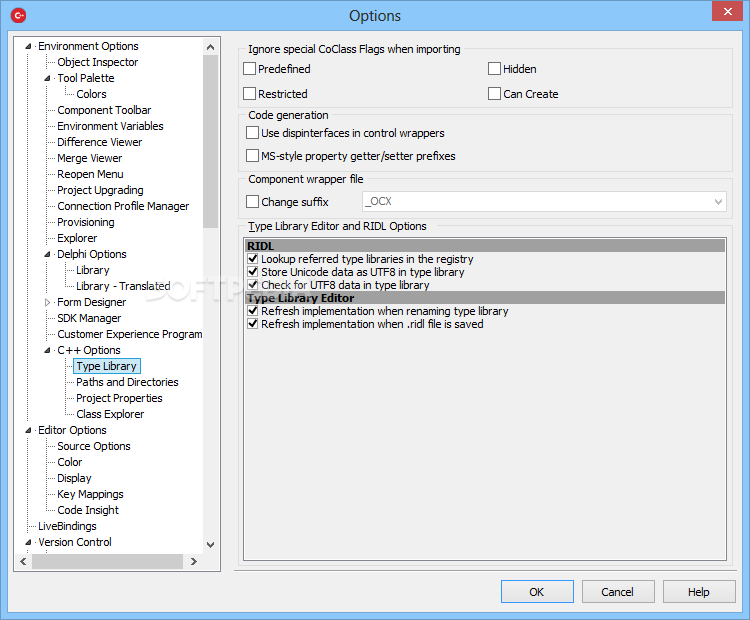The width and height of the screenshot is (750, 620).
Task: Close the Options dialog
Action: [x=728, y=11]
